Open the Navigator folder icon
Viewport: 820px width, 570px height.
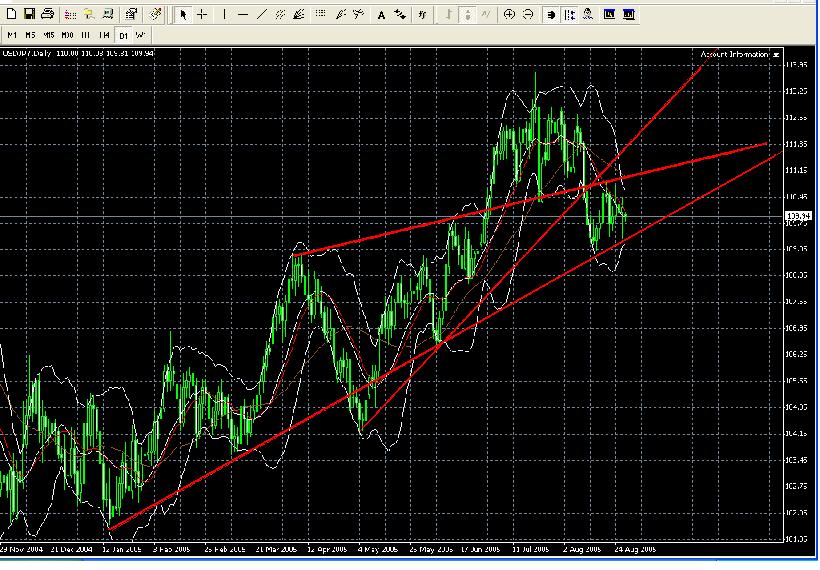[89, 15]
